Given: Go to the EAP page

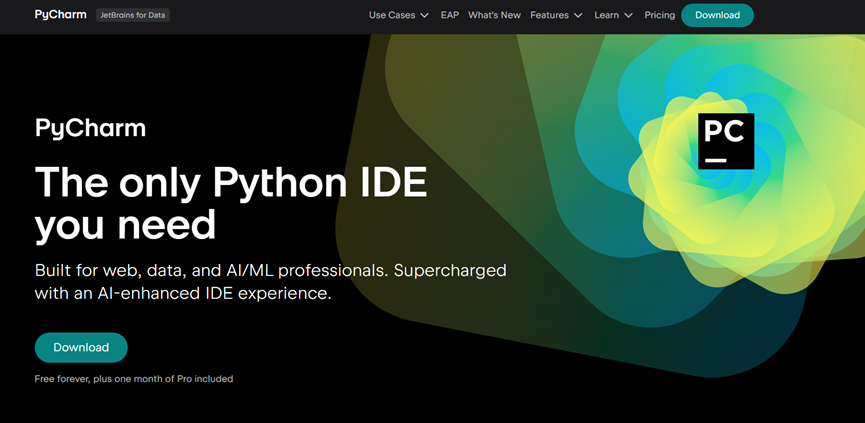Looking at the screenshot, I should click(x=450, y=15).
